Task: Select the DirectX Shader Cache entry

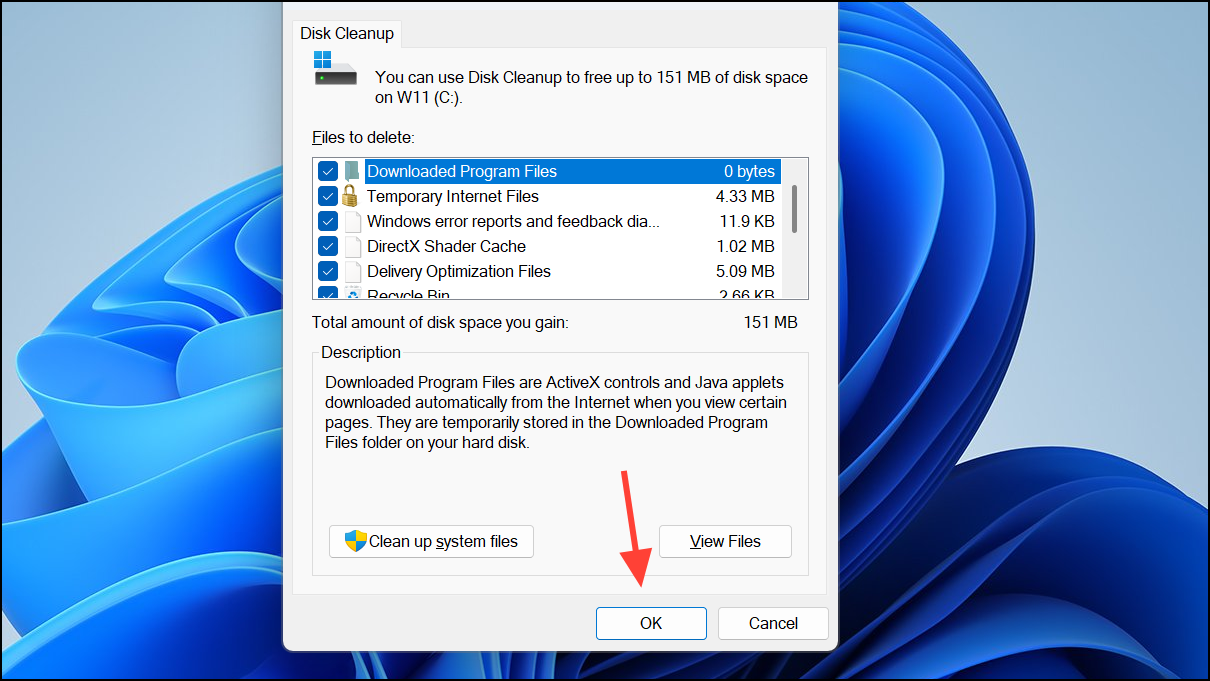Action: [446, 246]
